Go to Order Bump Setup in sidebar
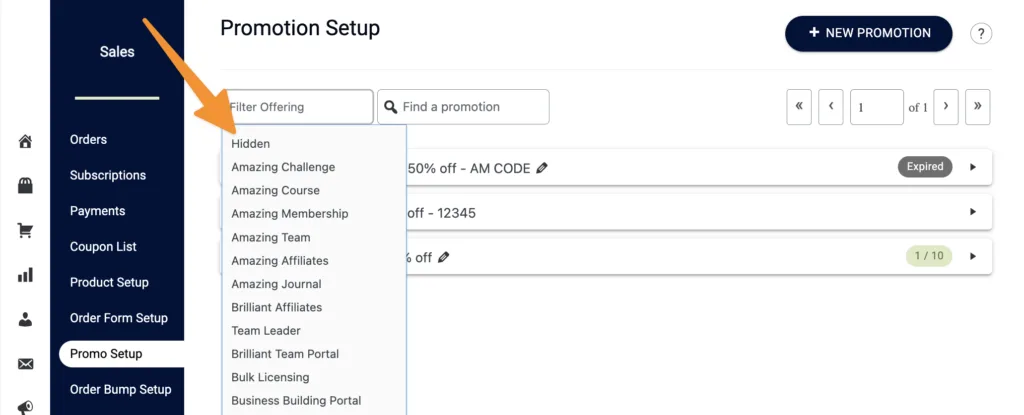 point(120,390)
